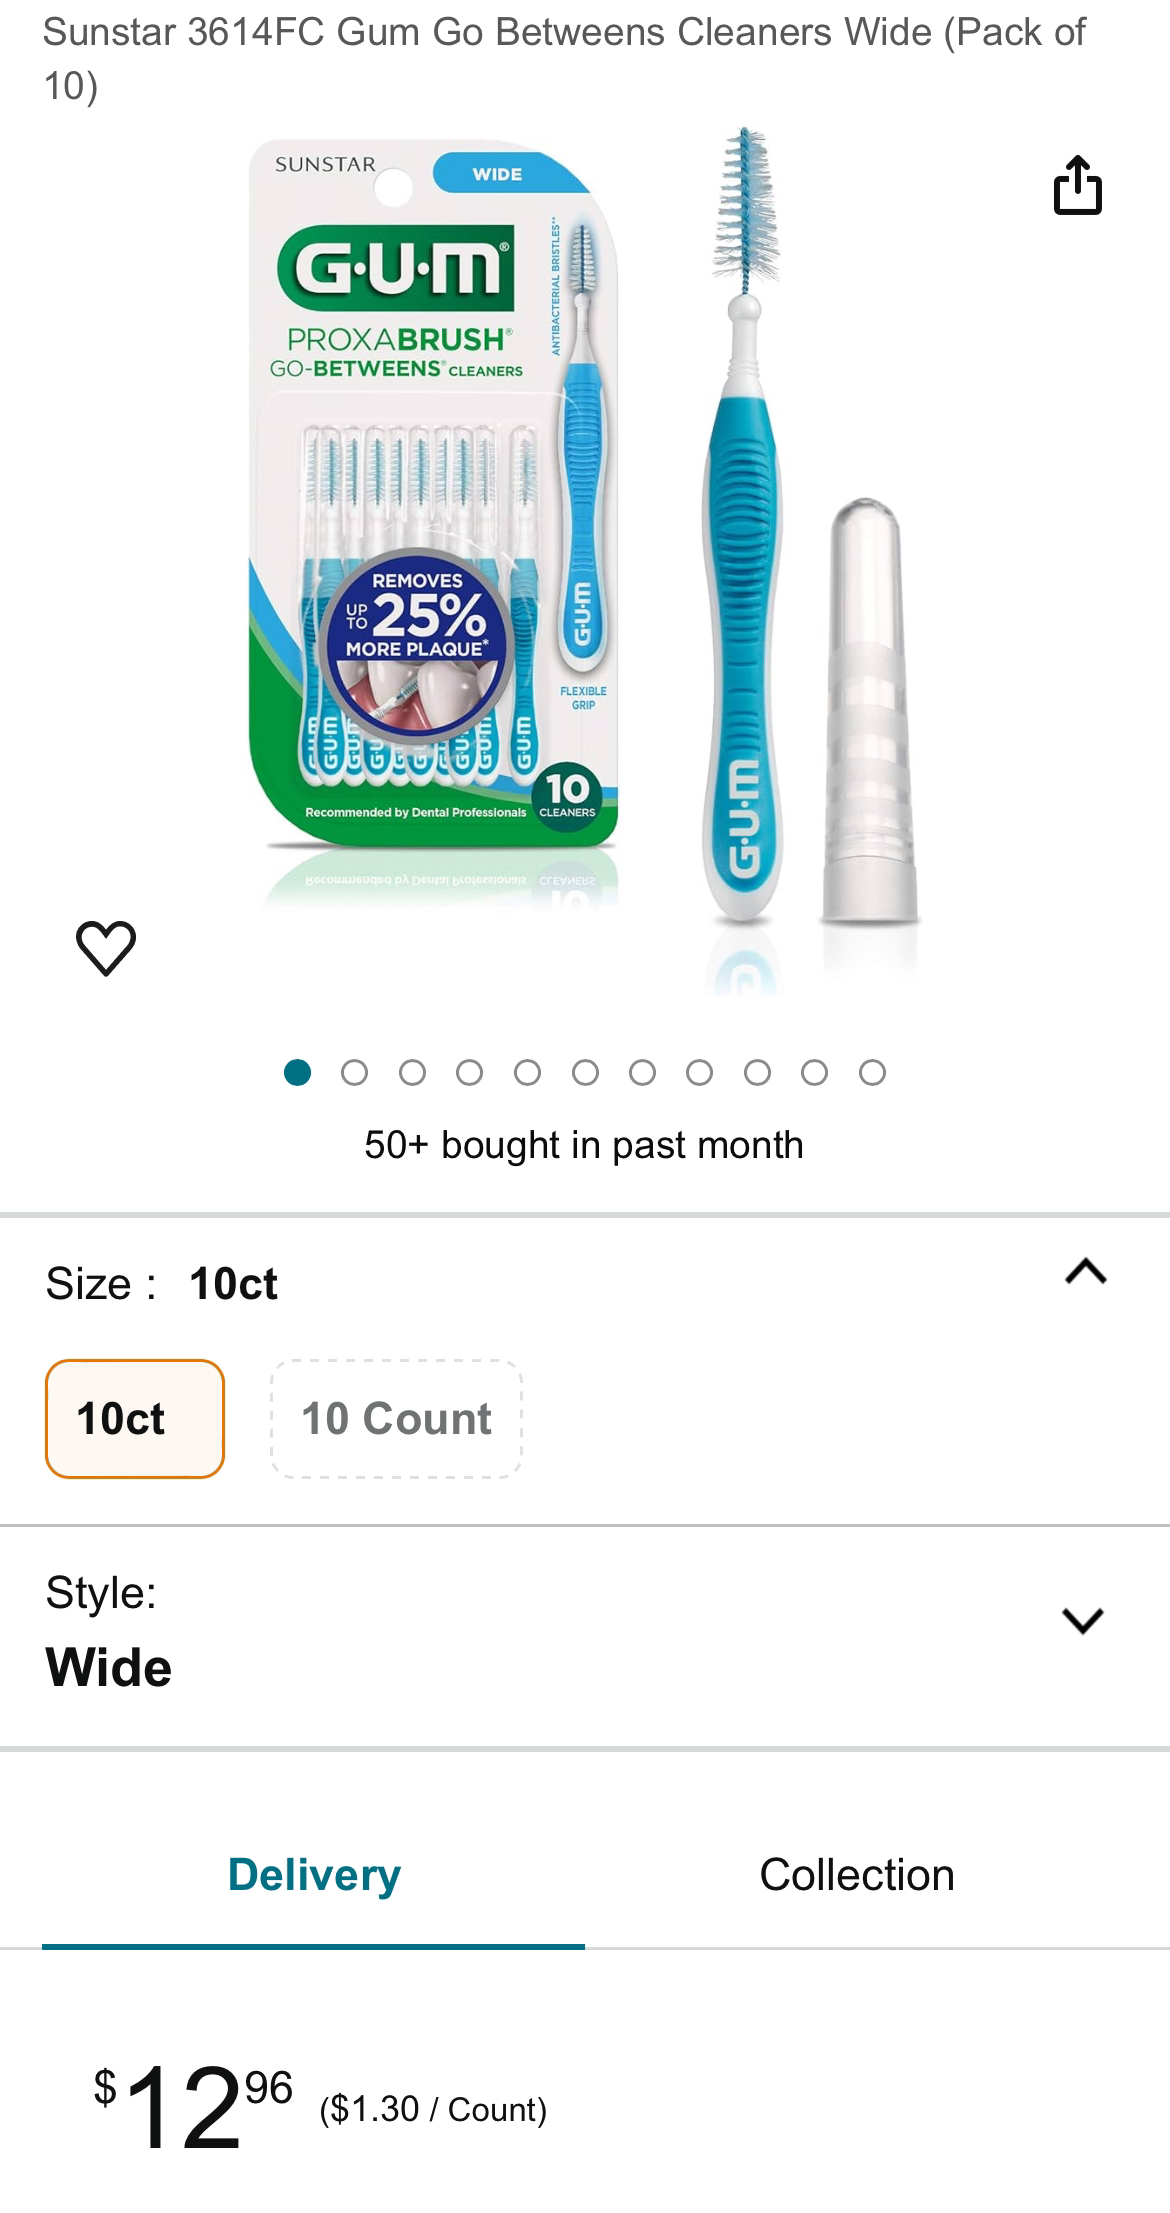Tap the 50+ bought in past month label

pyautogui.click(x=584, y=1144)
